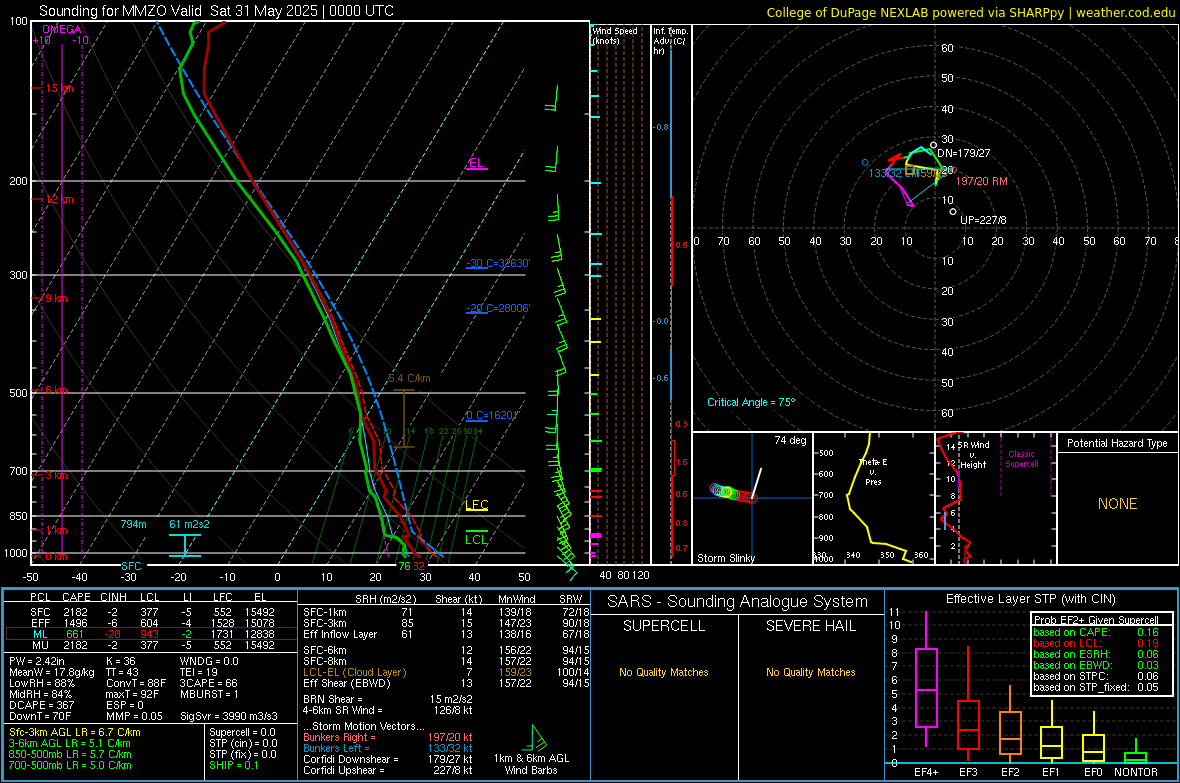Select the magenta EL level marker

(x=476, y=163)
